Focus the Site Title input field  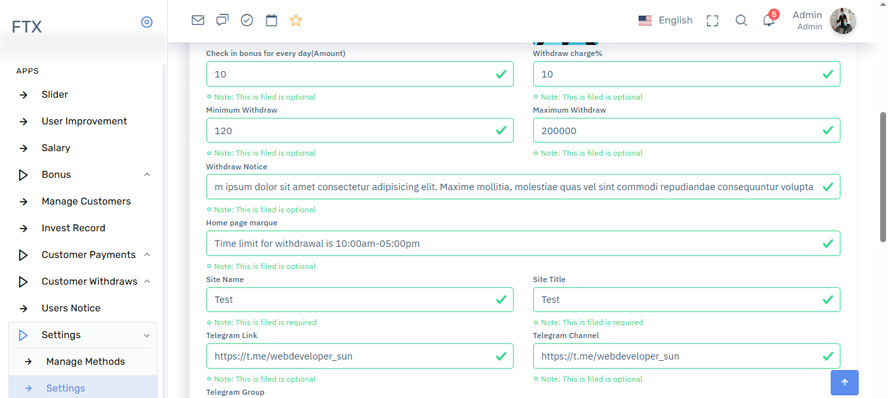click(686, 299)
